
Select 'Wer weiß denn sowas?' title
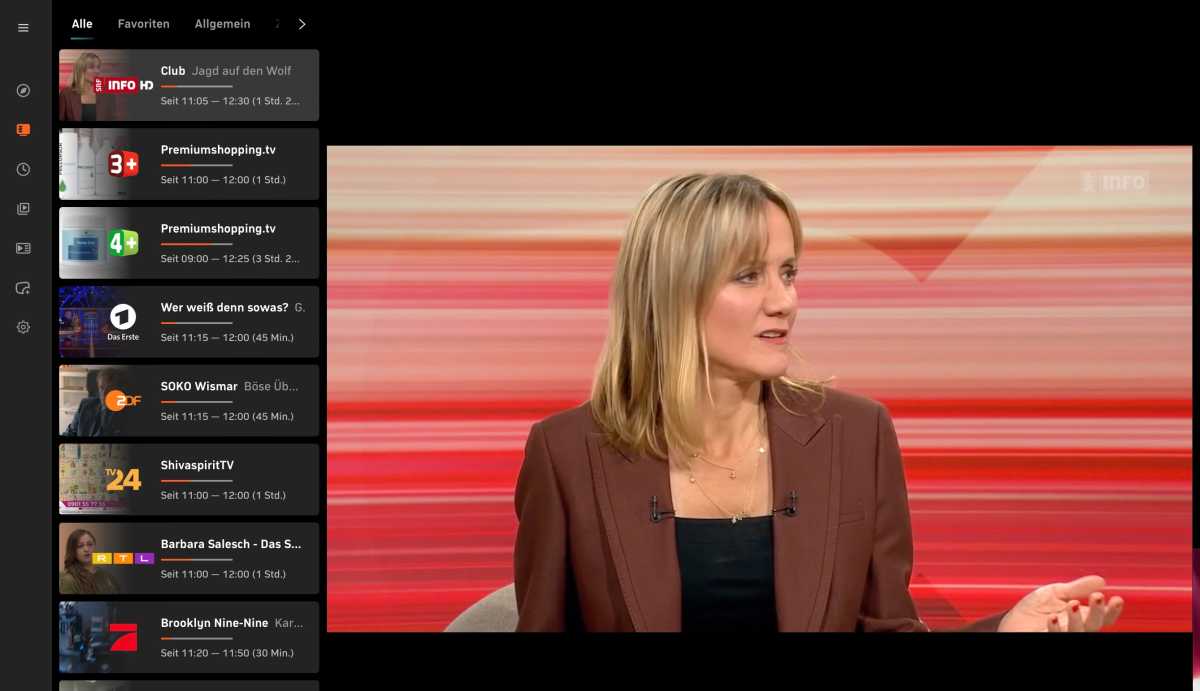[x=224, y=308]
